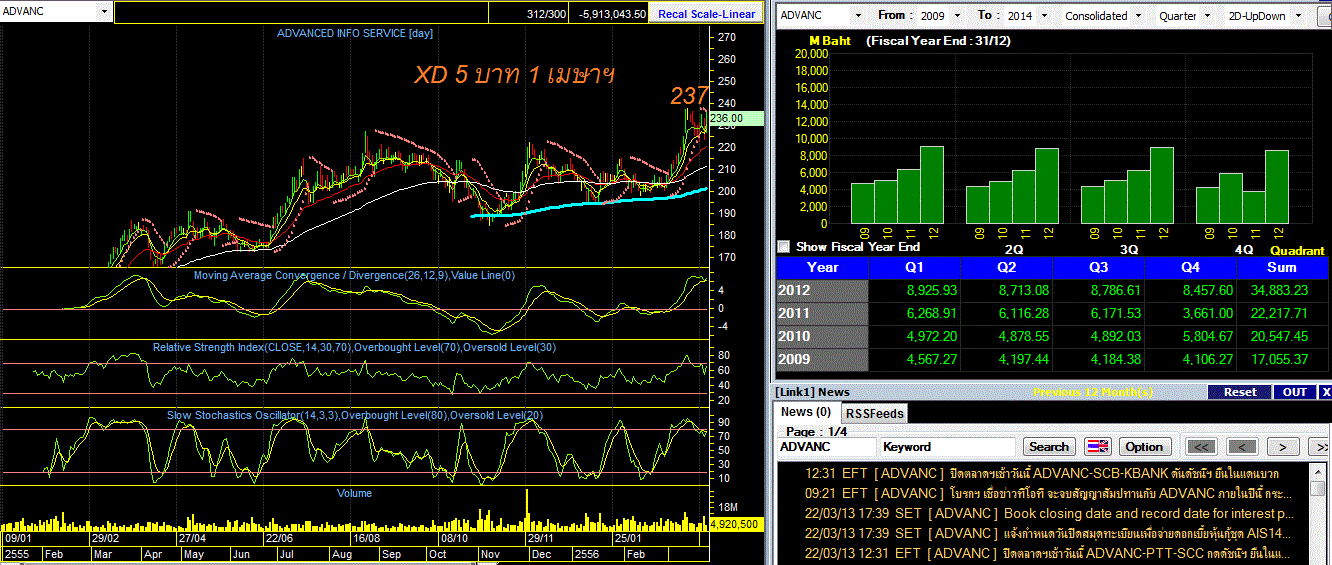Select the Sum column header
The image size is (1332, 565).
tap(1282, 267)
